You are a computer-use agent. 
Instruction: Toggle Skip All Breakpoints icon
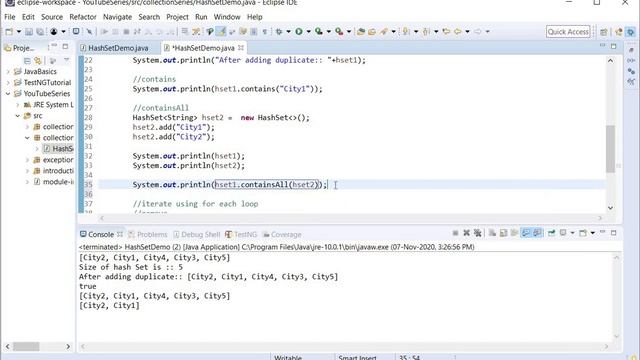[89, 31]
